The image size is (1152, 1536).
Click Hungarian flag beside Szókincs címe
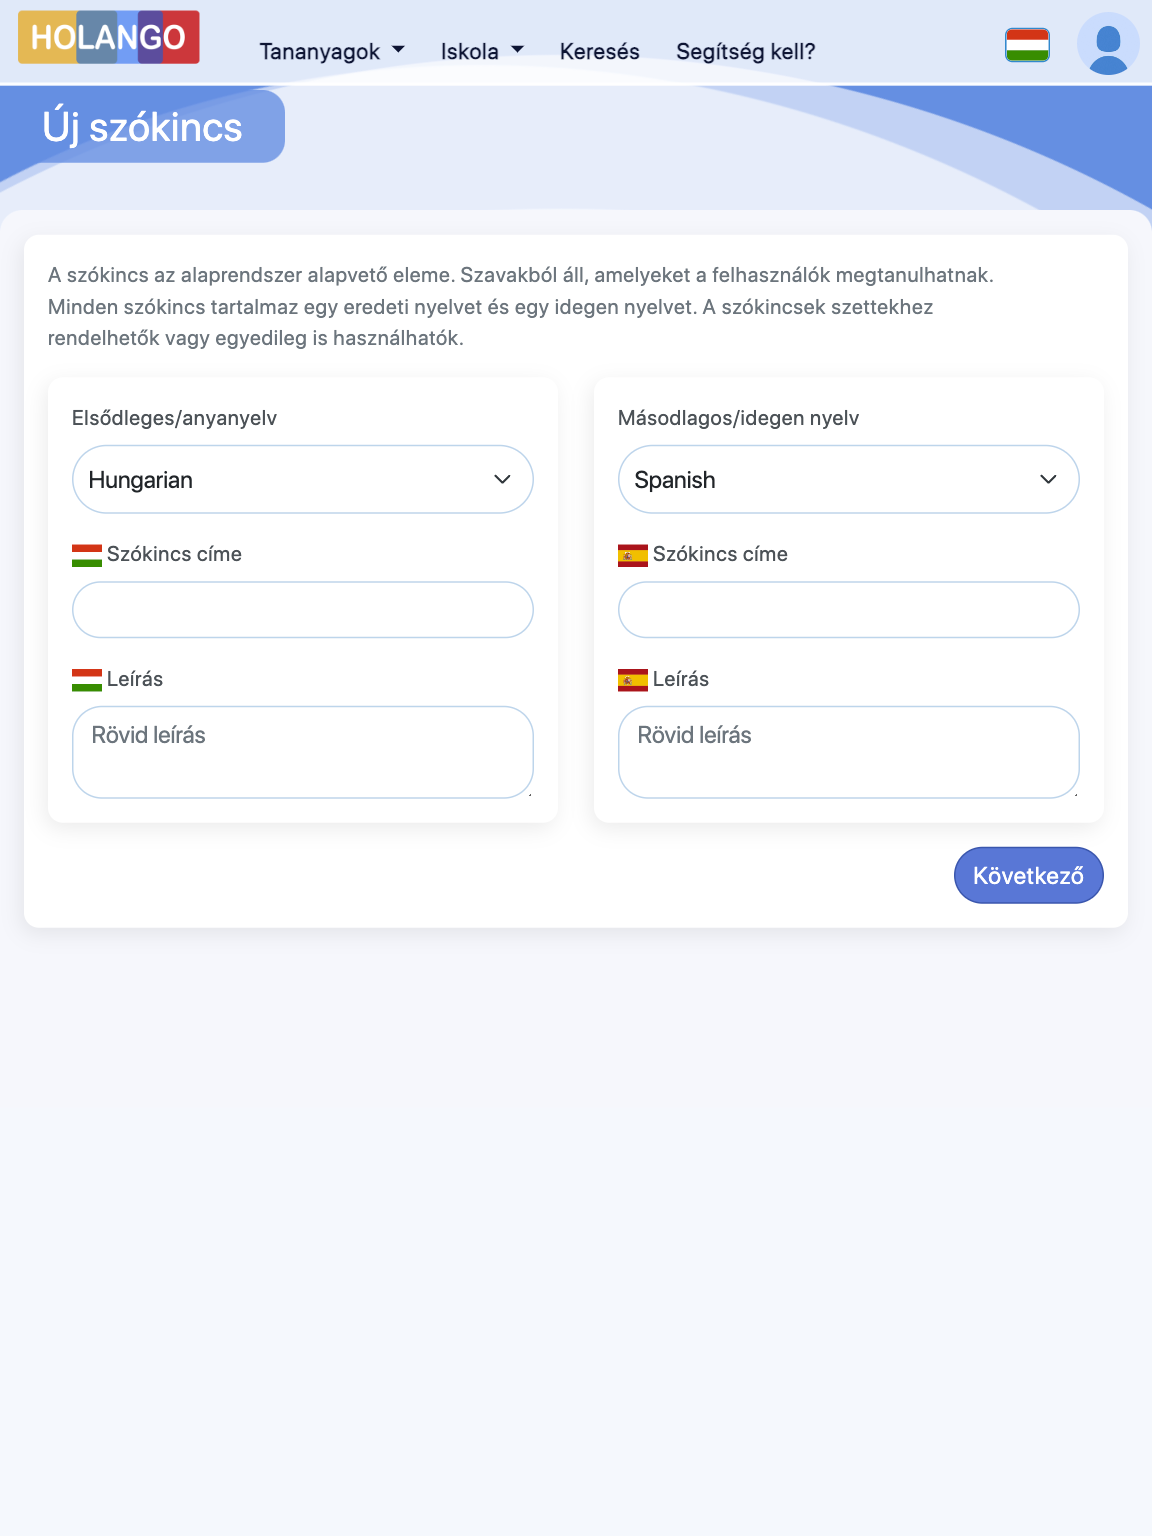pyautogui.click(x=87, y=555)
